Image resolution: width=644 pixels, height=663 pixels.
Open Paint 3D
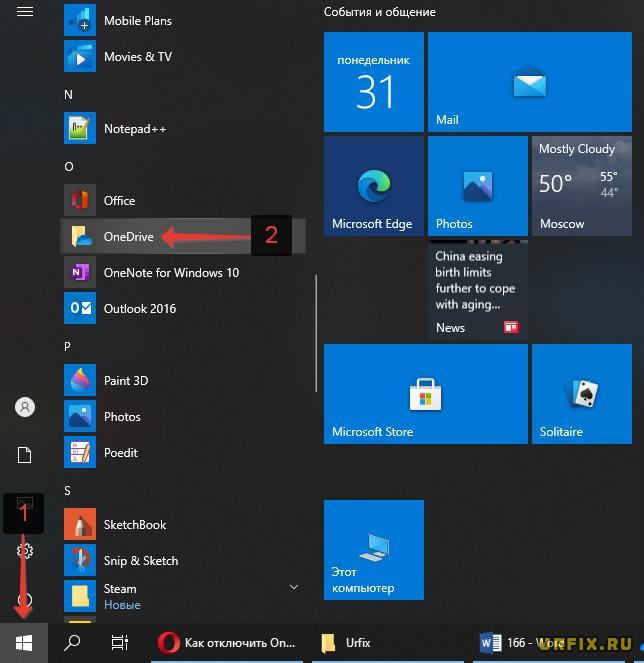[x=183, y=380]
